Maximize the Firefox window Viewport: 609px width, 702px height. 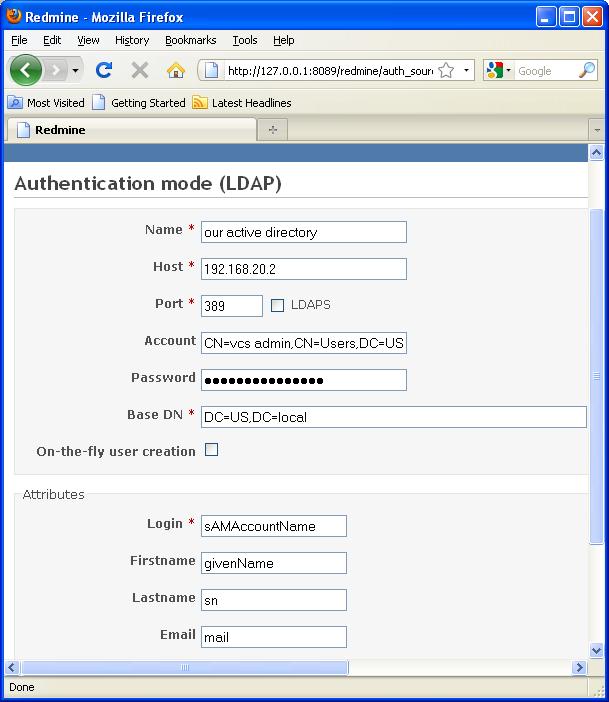(569, 17)
